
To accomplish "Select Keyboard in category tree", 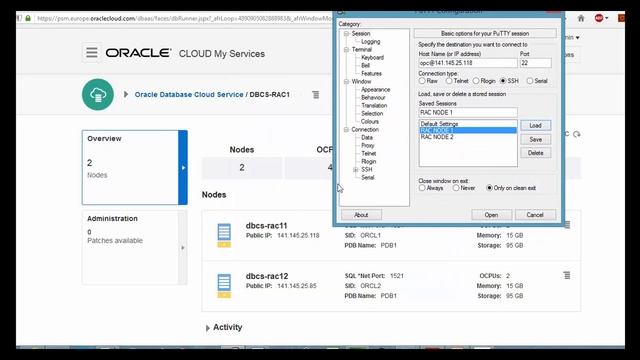I will [372, 58].
